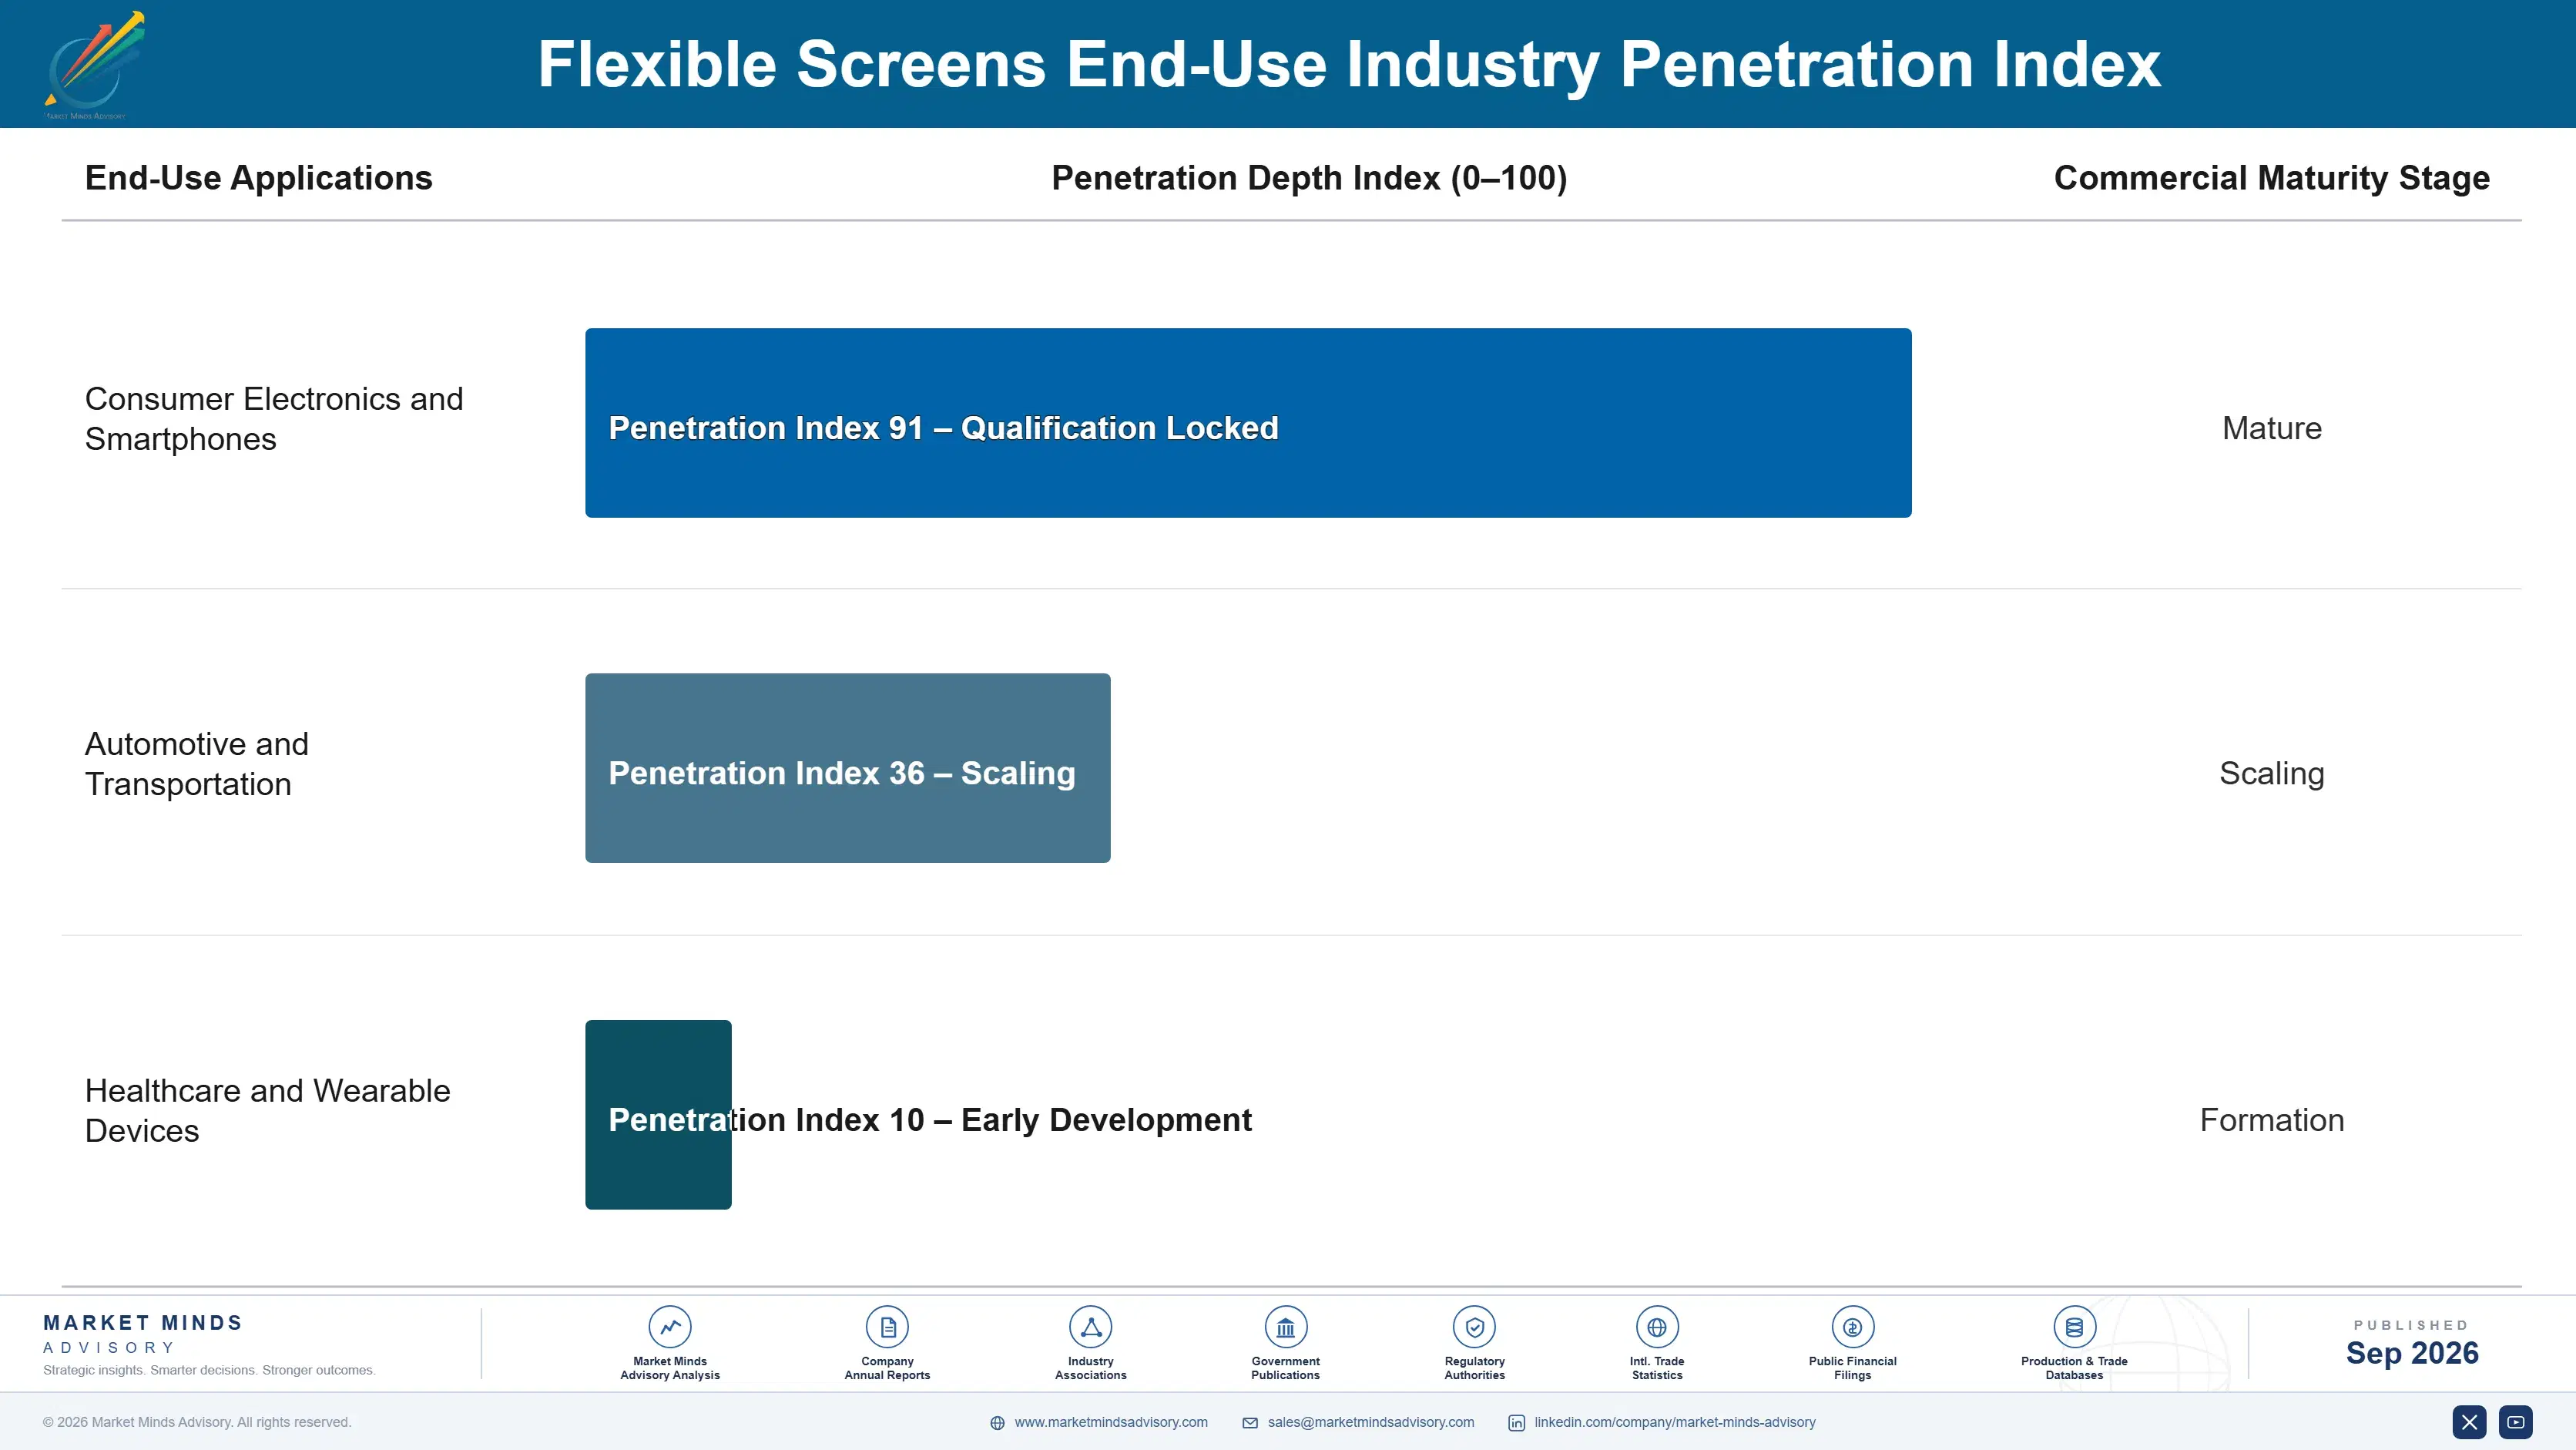This screenshot has height=1450, width=2576.
Task: Click 'Consumer Electronics and Smartphones' row label
Action: tap(274, 419)
